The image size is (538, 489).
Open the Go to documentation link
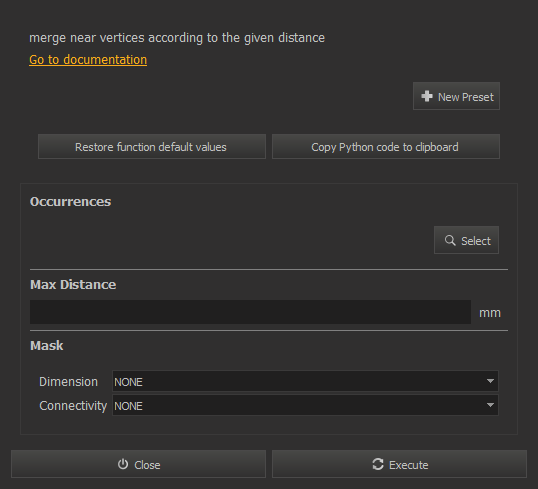tap(88, 60)
